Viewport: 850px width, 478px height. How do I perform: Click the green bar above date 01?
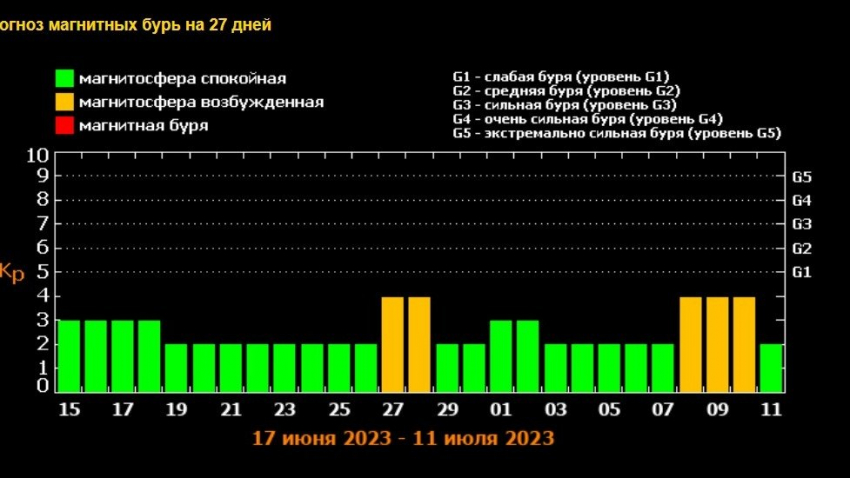pyautogui.click(x=501, y=355)
